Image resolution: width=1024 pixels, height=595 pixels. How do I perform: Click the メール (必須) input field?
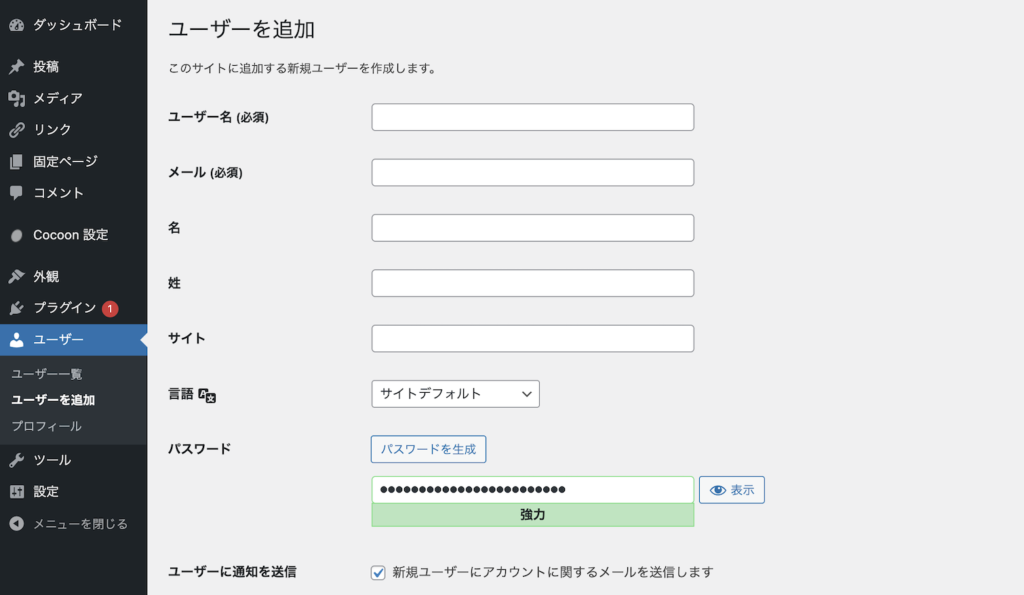click(x=532, y=171)
